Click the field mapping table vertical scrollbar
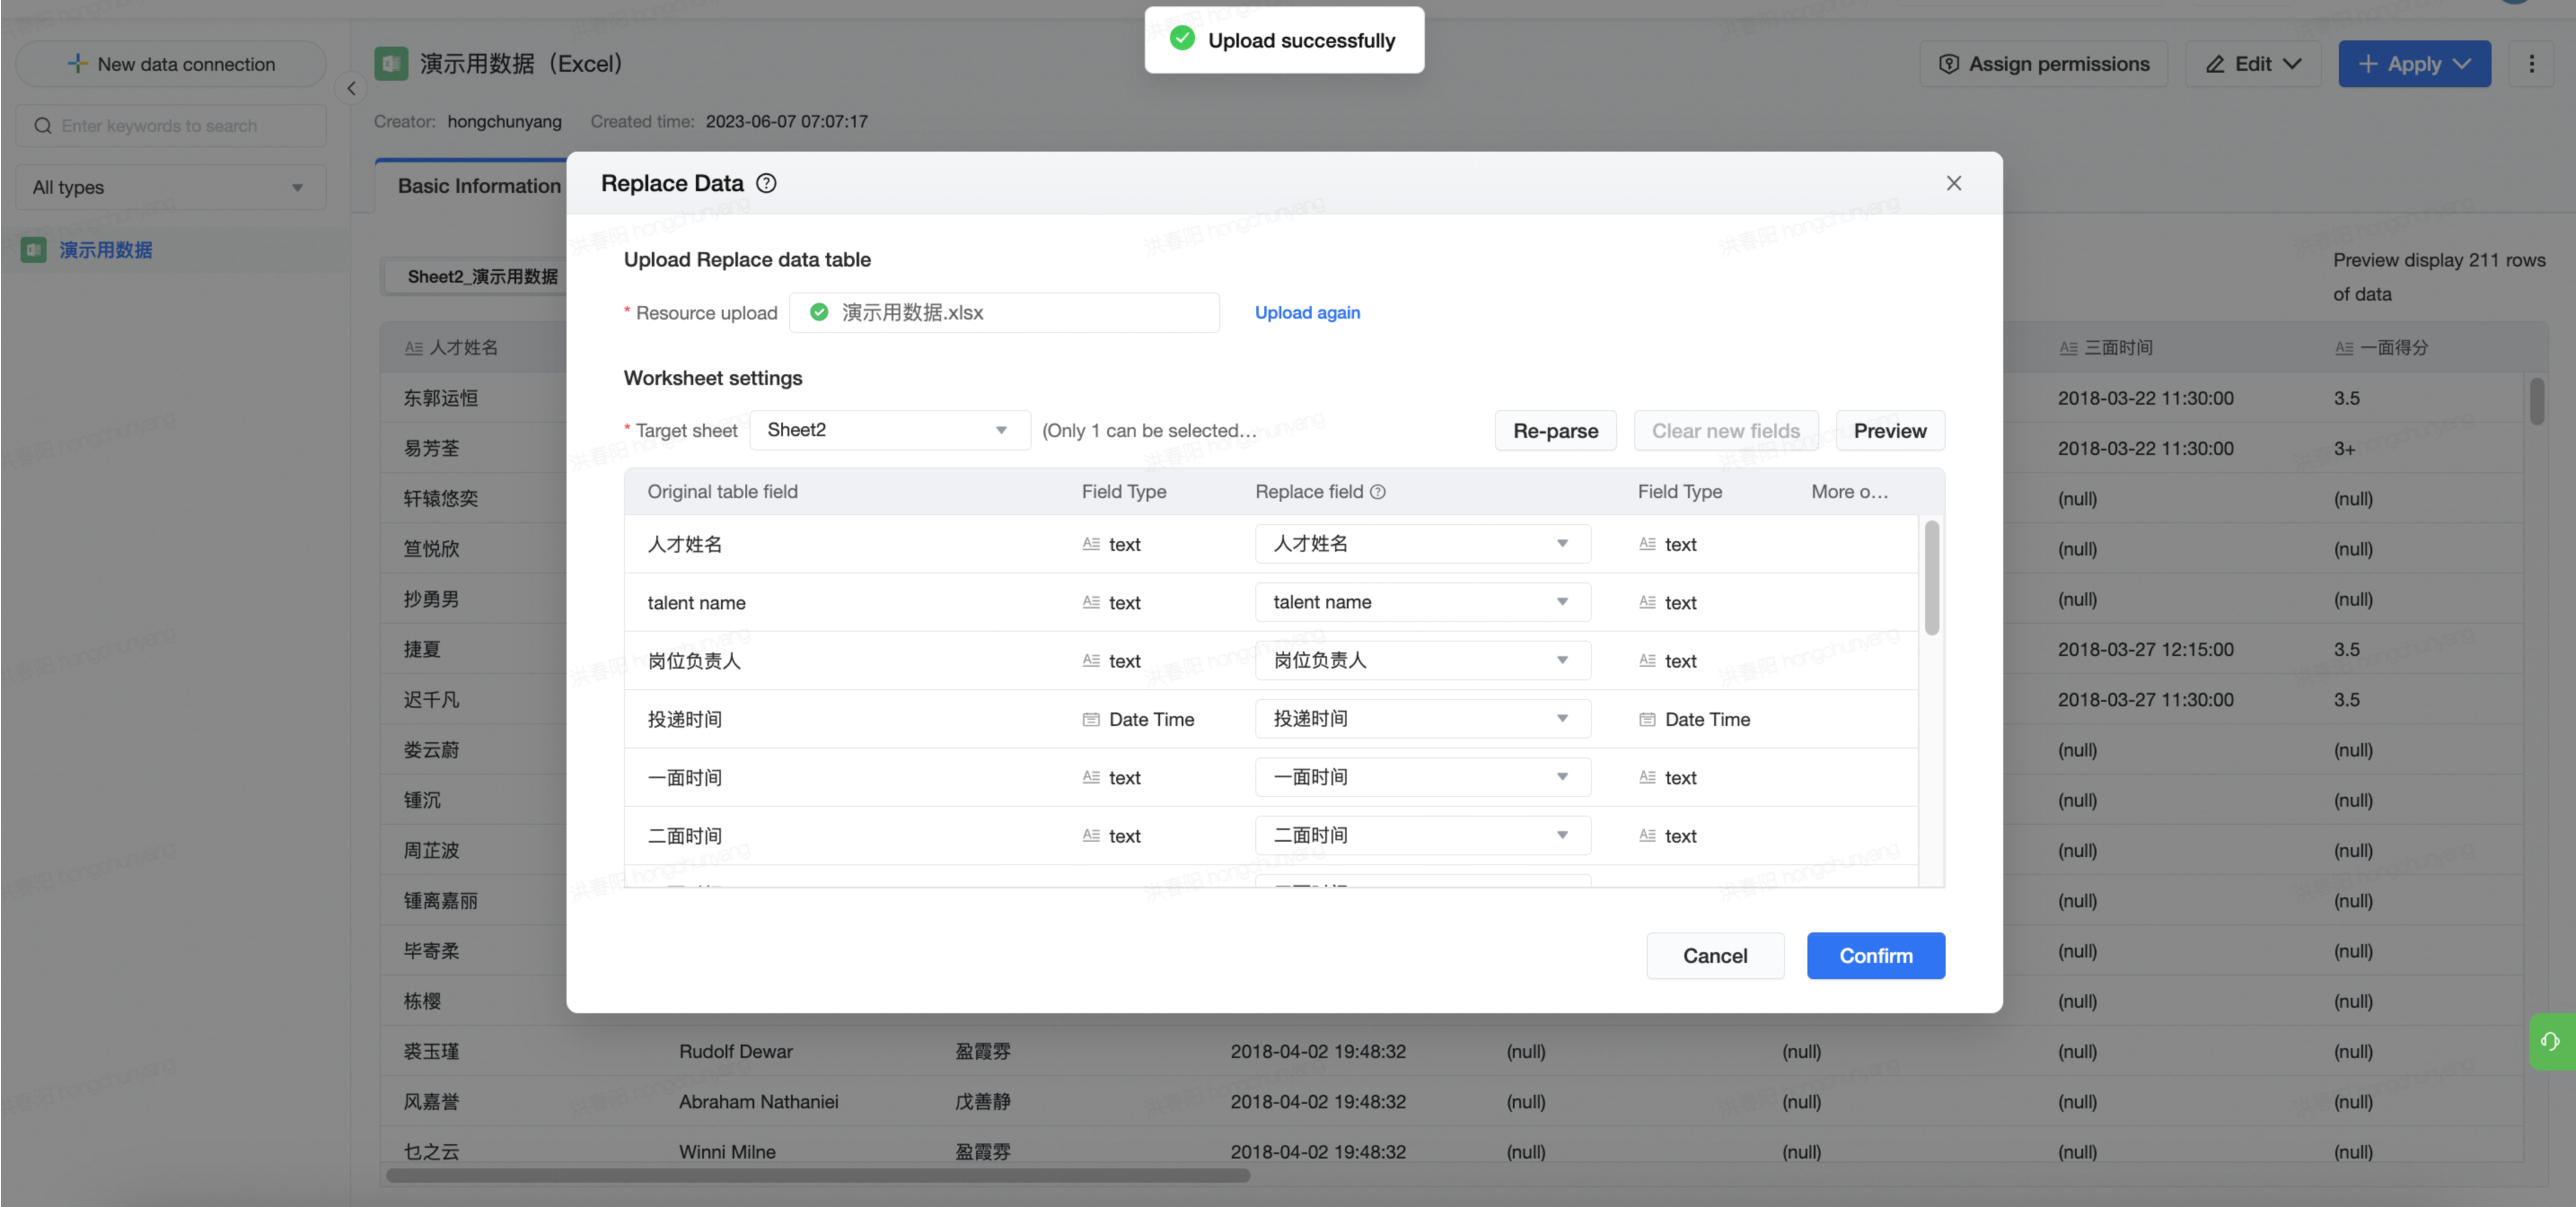 [1931, 578]
